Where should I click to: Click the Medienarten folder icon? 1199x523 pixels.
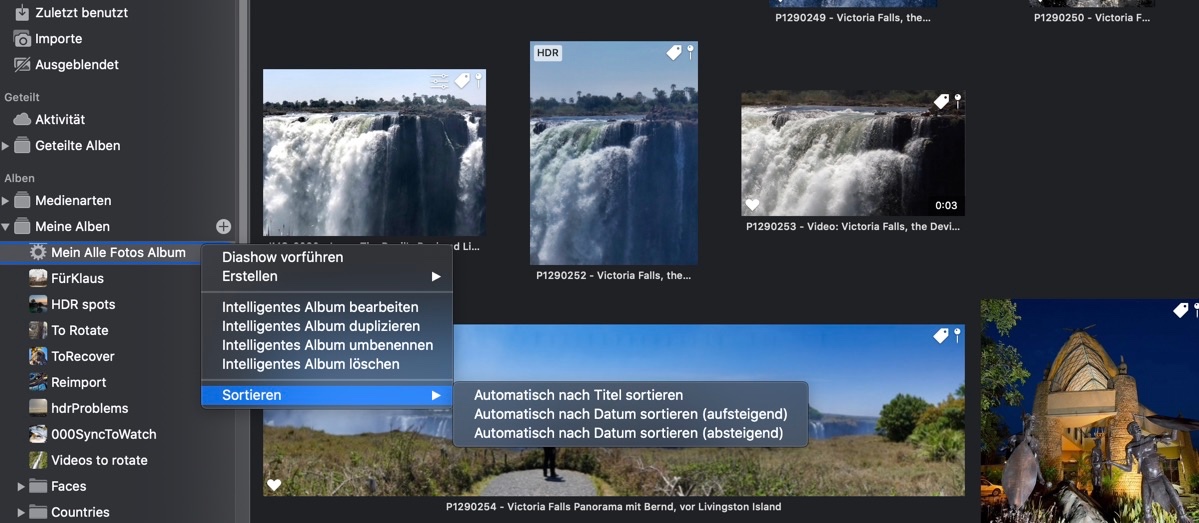tap(23, 201)
